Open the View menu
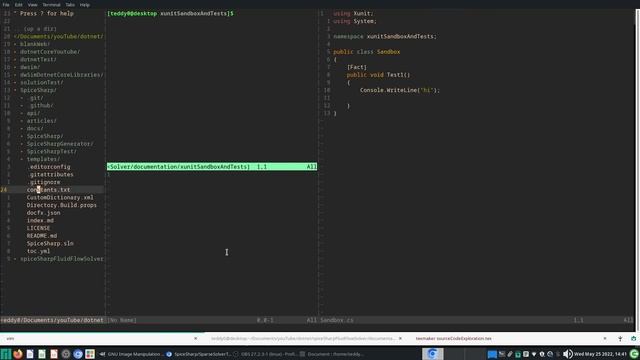This screenshot has height=360, width=640. (33, 4)
